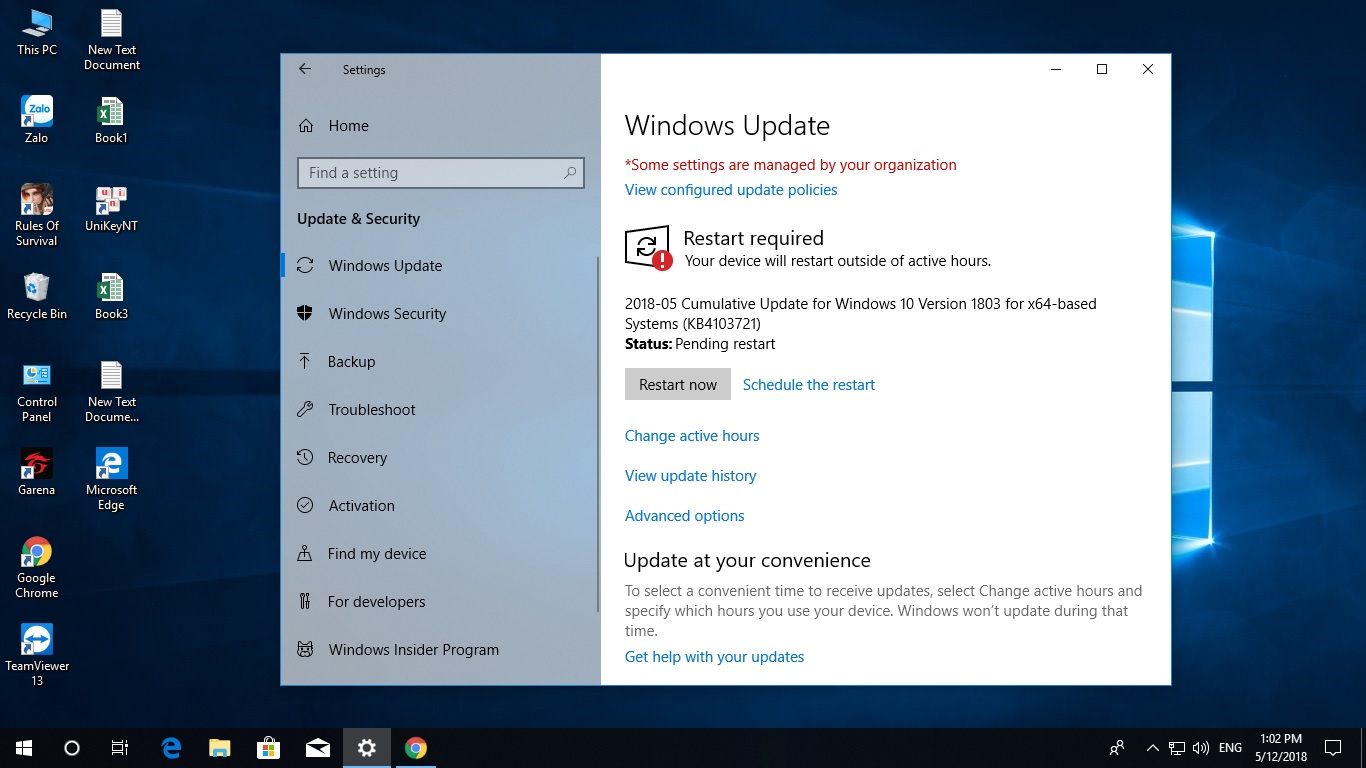Screen dimensions: 1366x768
Task: Open Chrome from the taskbar
Action: click(x=416, y=748)
